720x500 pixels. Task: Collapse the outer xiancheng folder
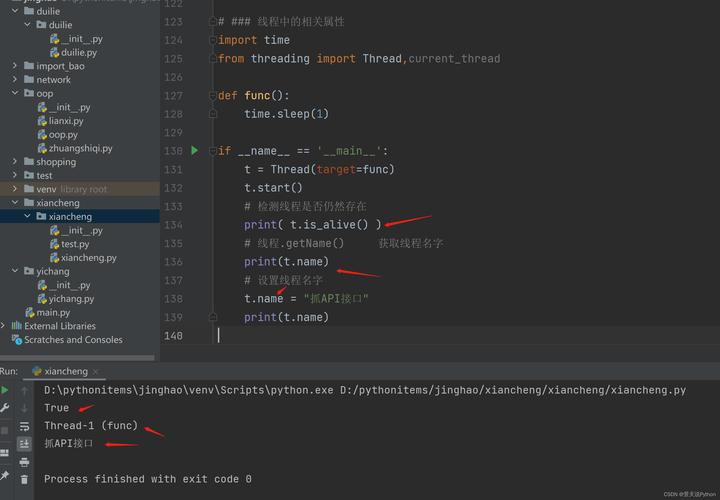pyautogui.click(x=15, y=202)
